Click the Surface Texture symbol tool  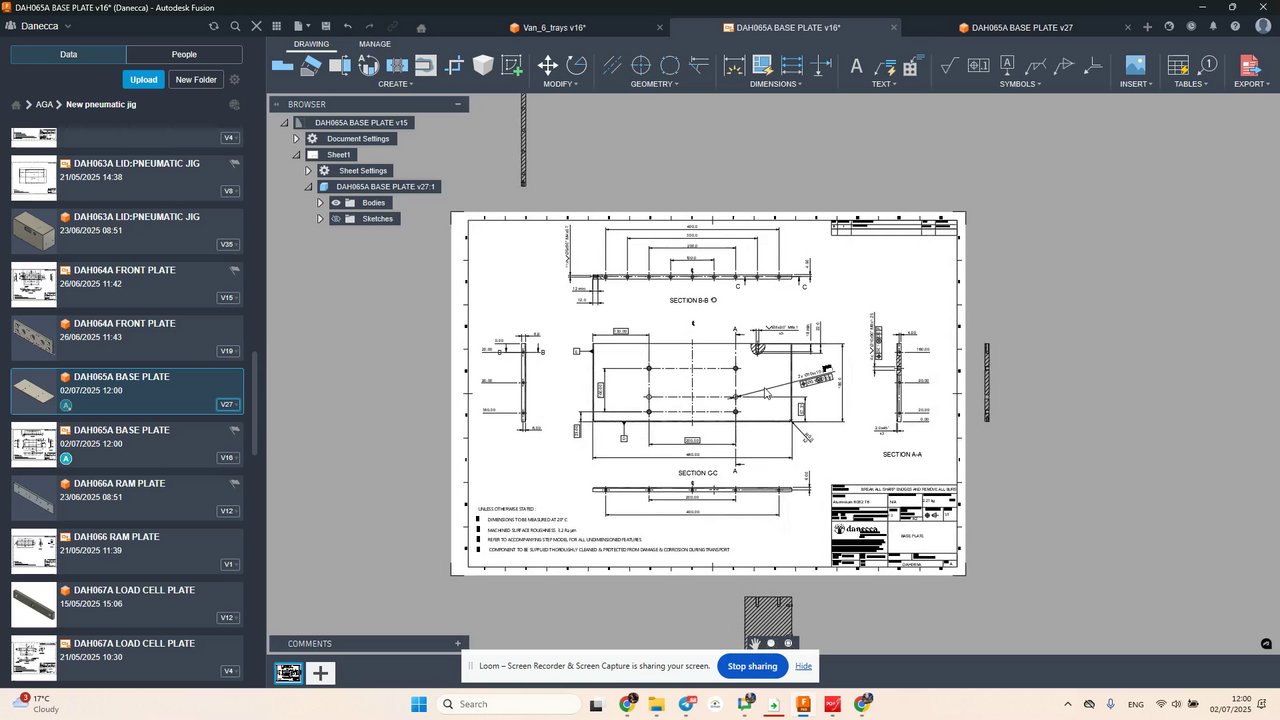click(x=949, y=66)
